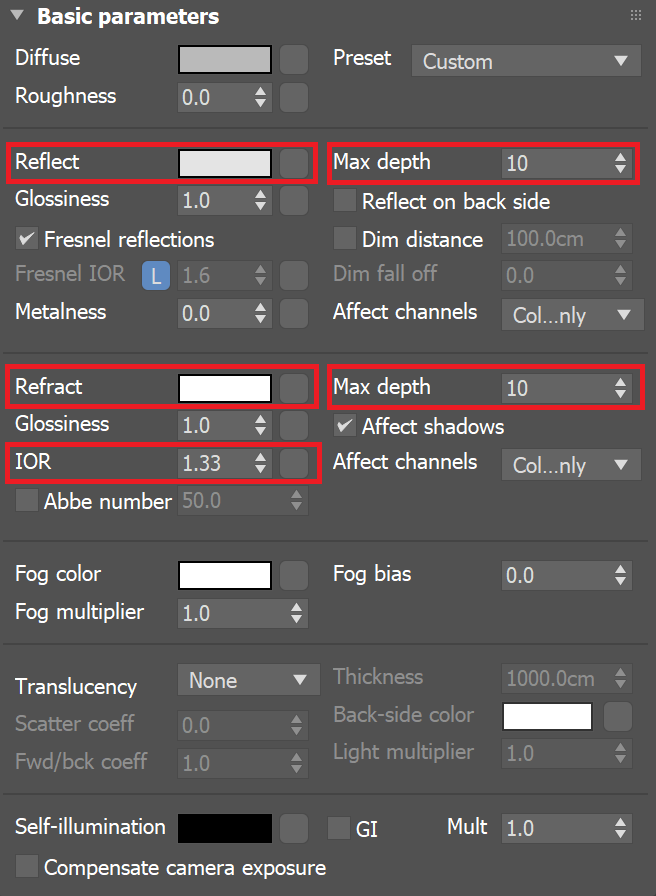The image size is (656, 896).
Task: Open the Preset dropdown showing Custom
Action: 525,61
